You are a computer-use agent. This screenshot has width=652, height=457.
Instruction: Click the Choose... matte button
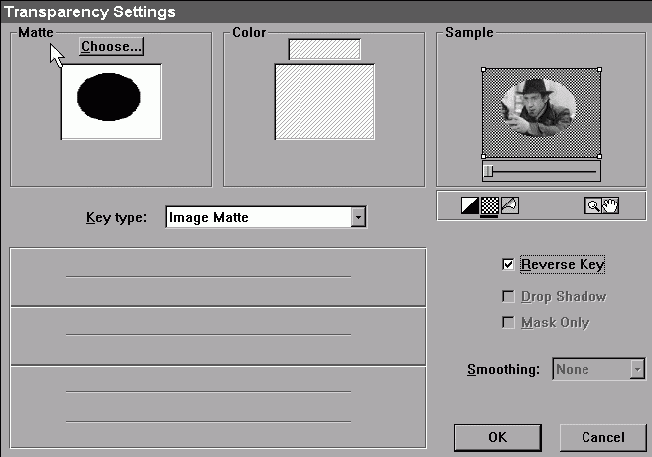coord(112,46)
